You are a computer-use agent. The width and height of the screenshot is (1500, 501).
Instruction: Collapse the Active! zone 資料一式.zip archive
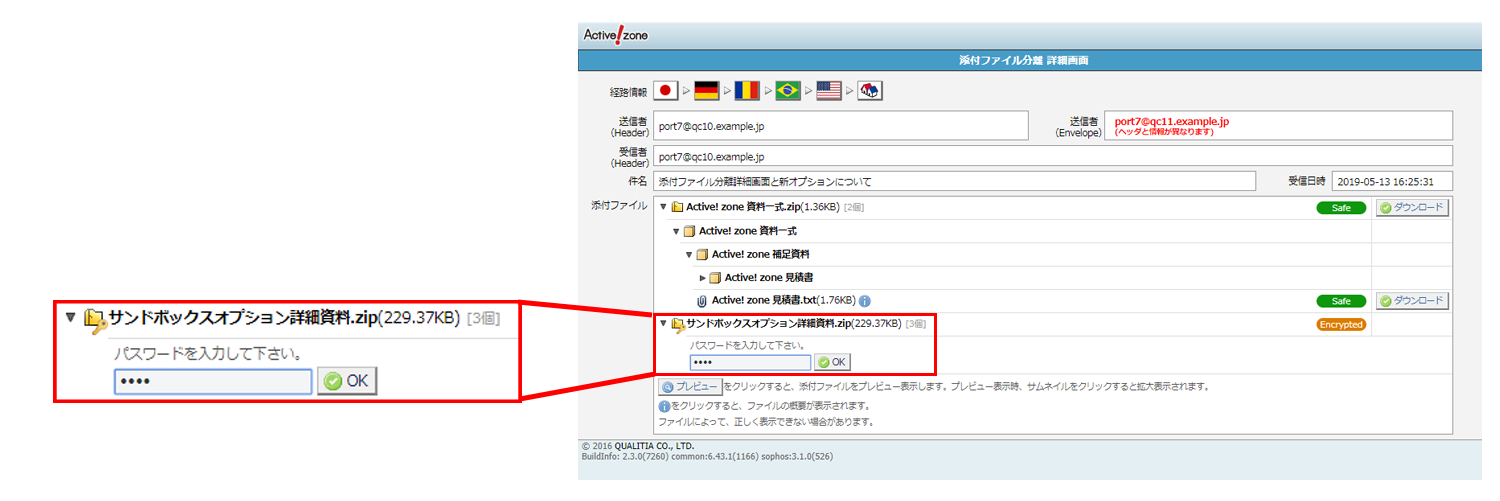tap(663, 208)
